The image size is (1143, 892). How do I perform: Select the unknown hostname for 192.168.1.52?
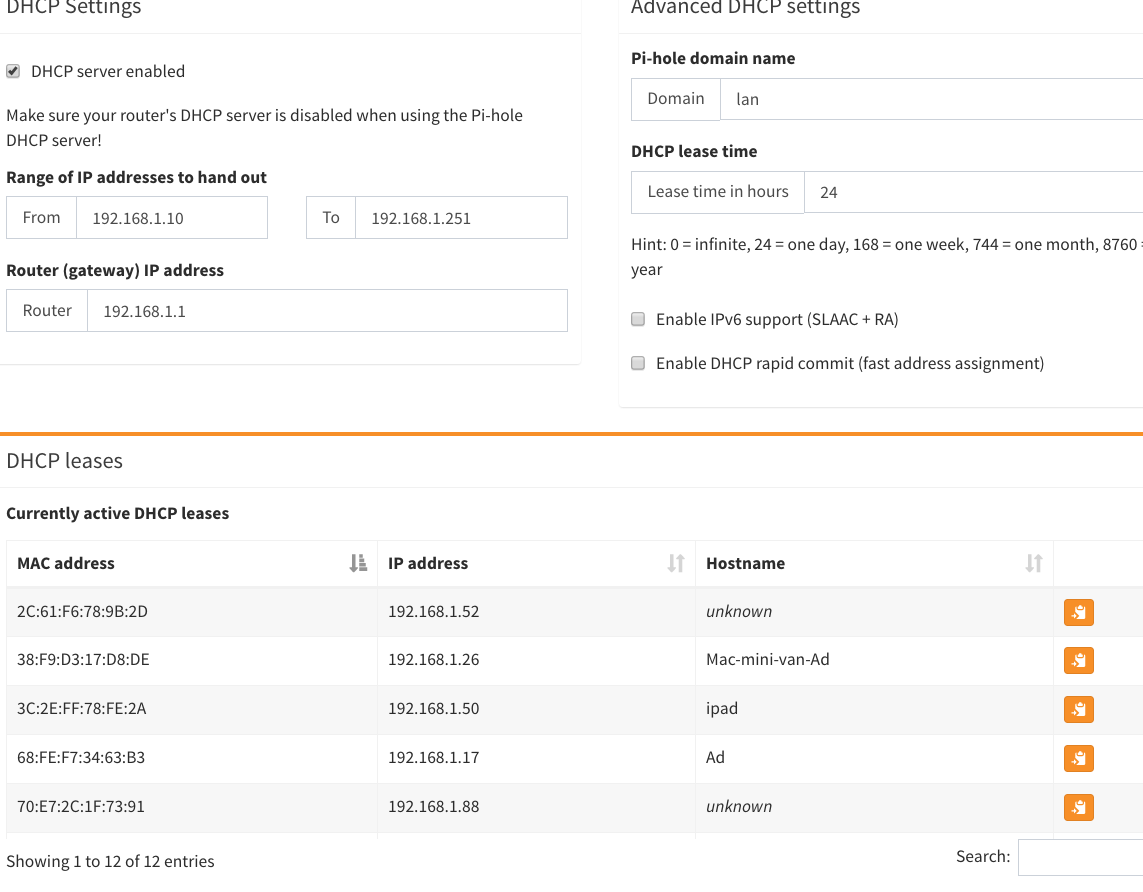coord(739,611)
